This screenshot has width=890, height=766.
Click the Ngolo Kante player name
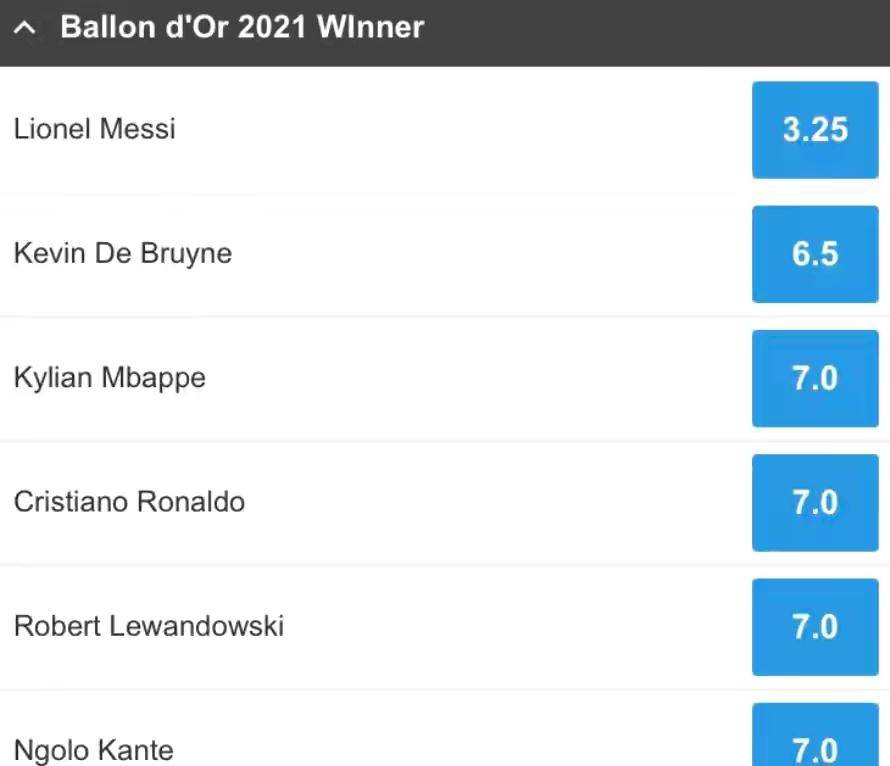pyautogui.click(x=94, y=751)
